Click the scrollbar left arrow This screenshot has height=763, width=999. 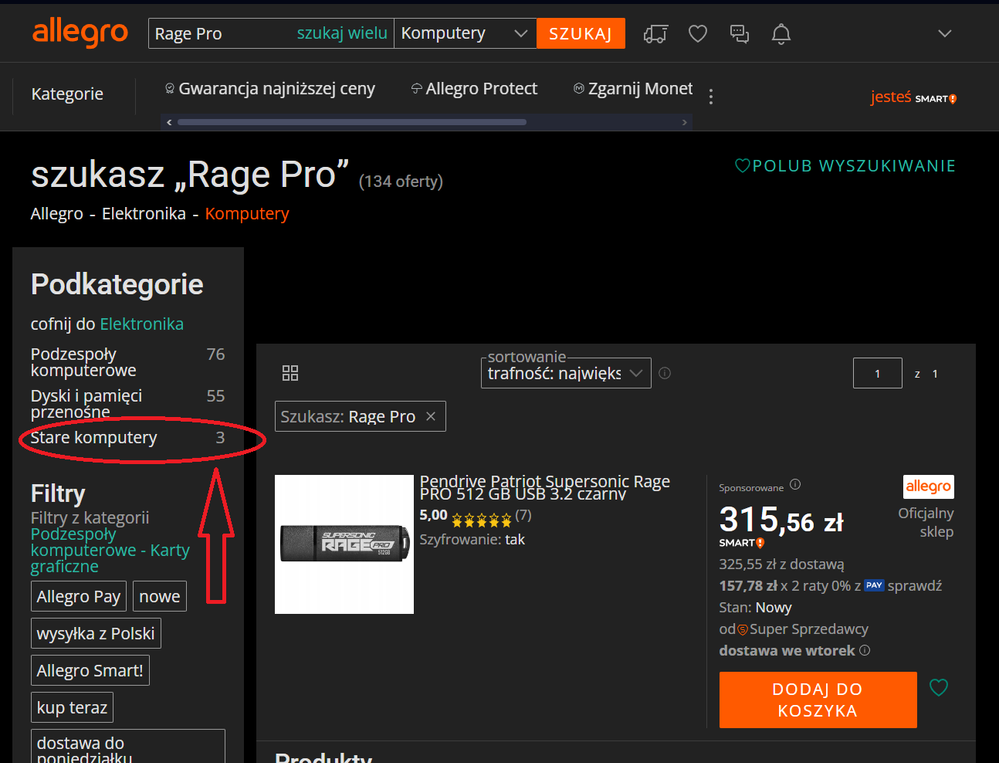169,122
